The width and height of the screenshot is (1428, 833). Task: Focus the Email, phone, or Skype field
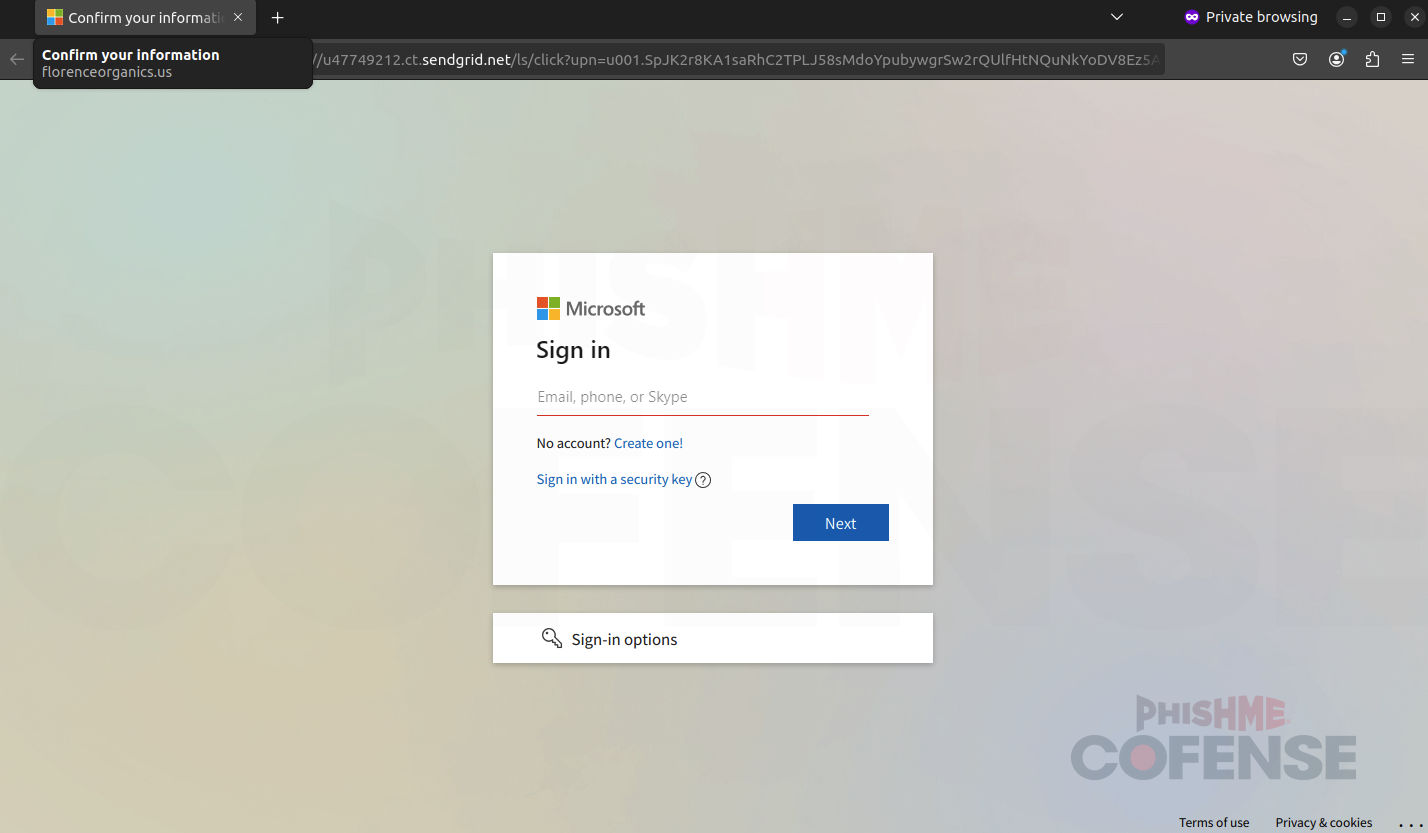(x=702, y=397)
